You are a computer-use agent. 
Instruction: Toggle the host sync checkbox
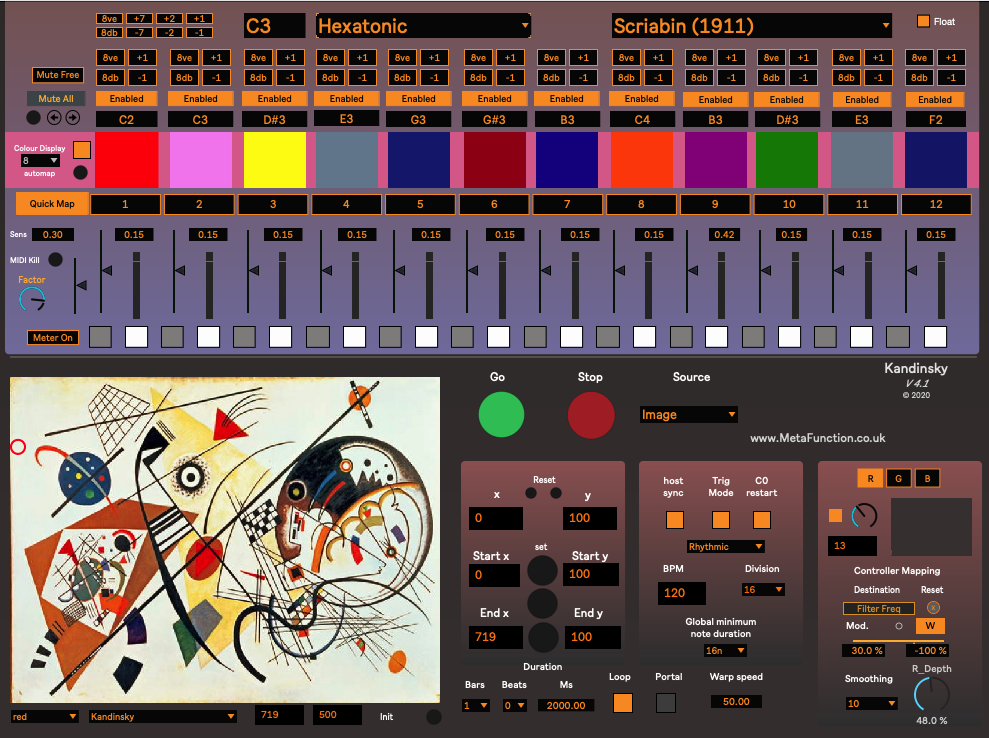[675, 520]
